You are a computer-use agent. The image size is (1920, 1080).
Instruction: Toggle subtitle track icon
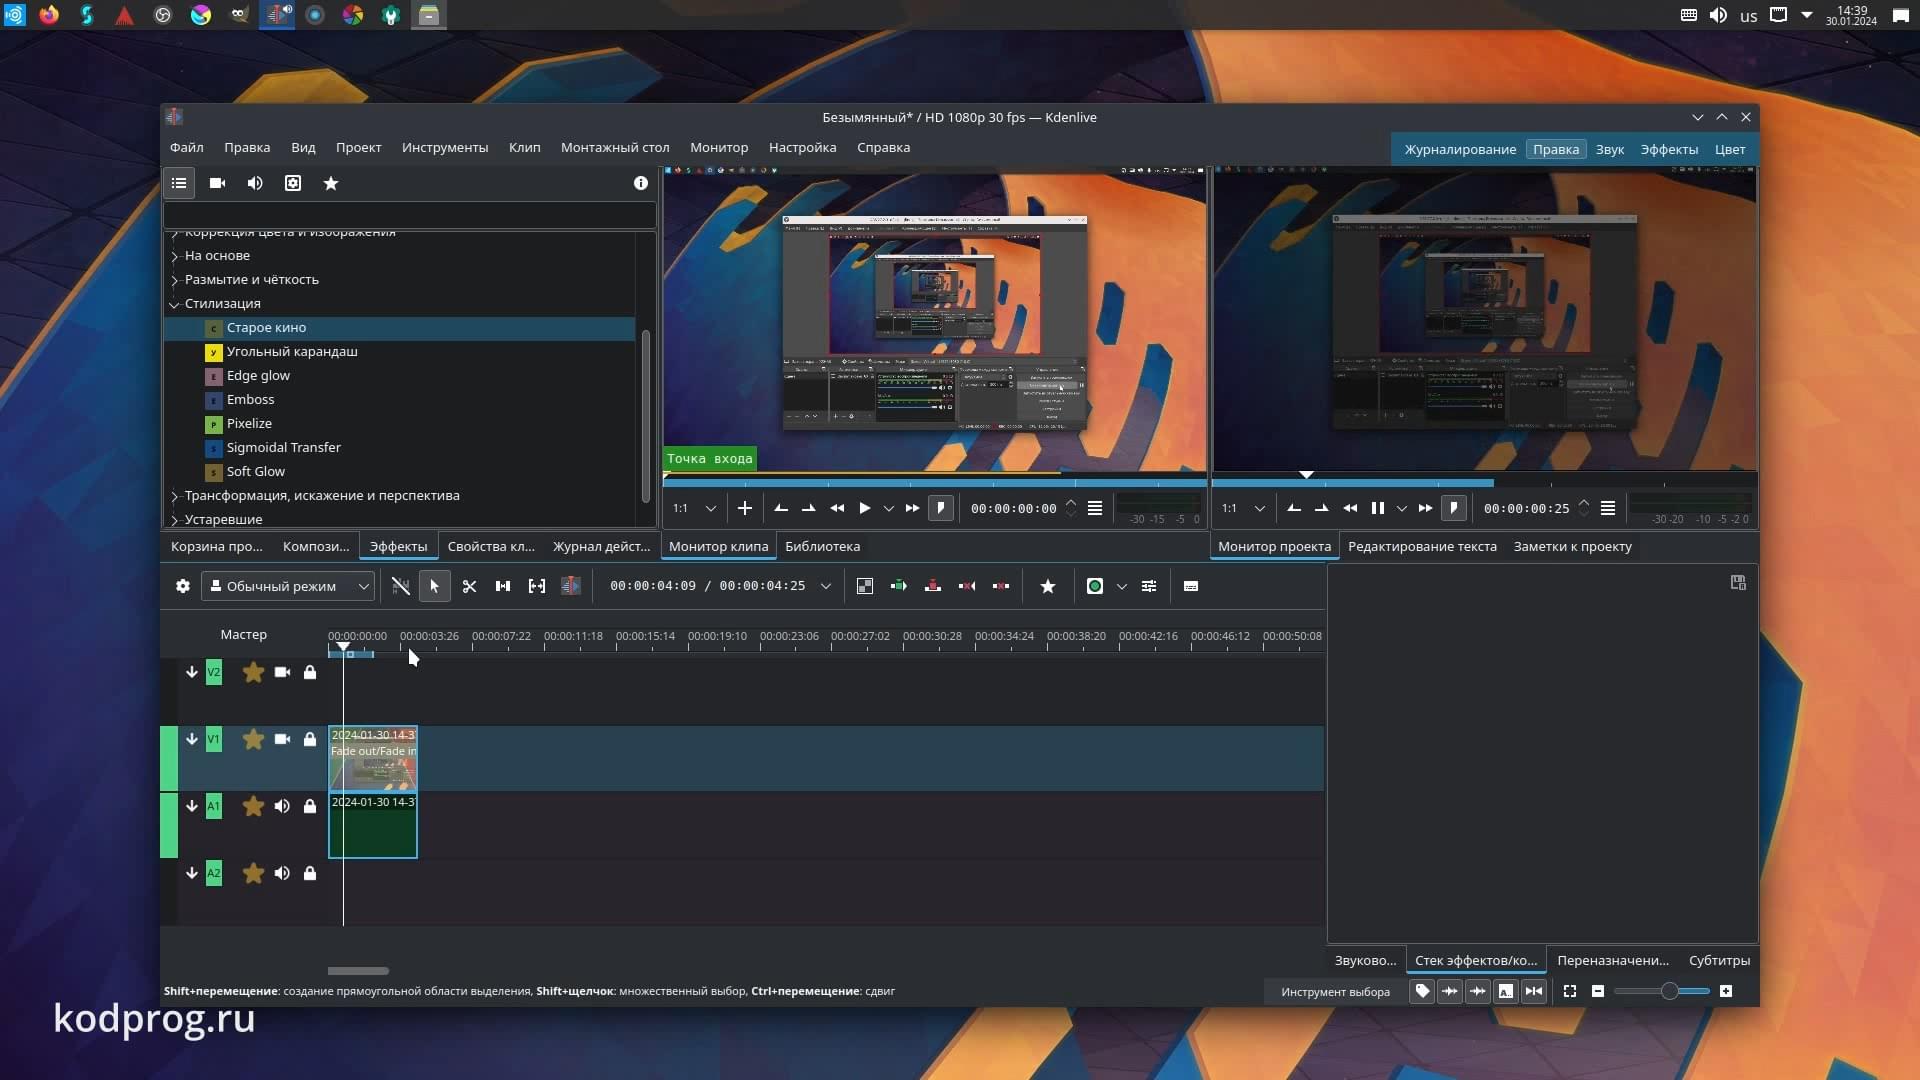click(1191, 586)
